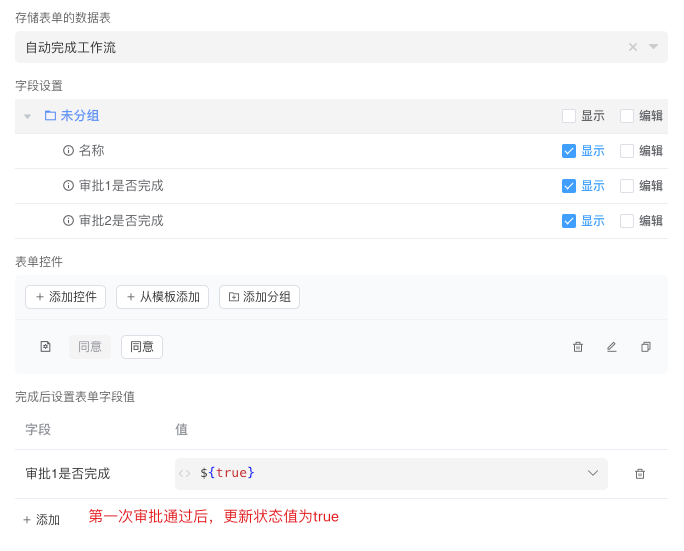This screenshot has width=684, height=551.
Task: Enable 编辑 checkbox for 审批2是否完成
Action: pyautogui.click(x=627, y=221)
